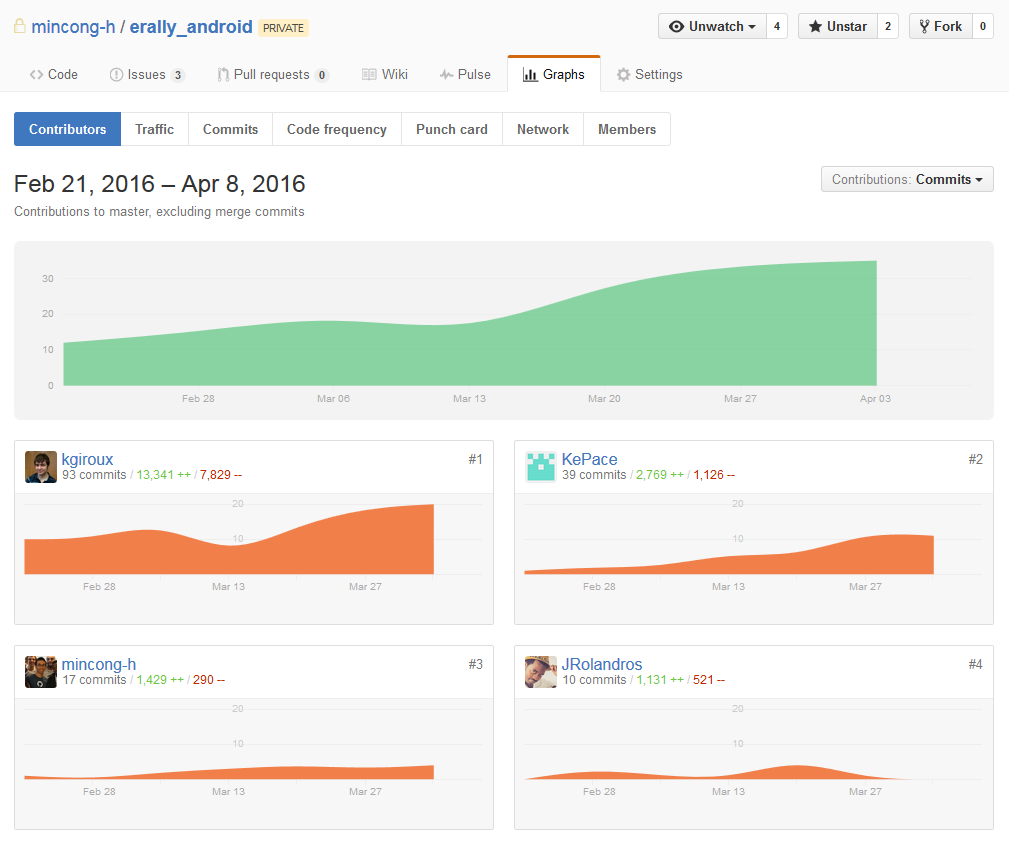This screenshot has width=1009, height=845.
Task: Click the Wiki book icon
Action: point(369,75)
